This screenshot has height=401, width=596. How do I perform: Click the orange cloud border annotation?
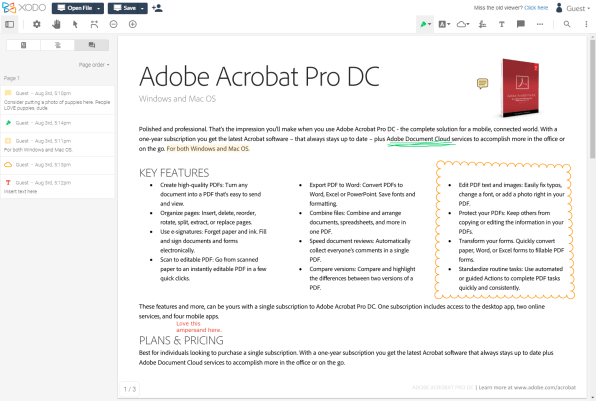click(504, 230)
